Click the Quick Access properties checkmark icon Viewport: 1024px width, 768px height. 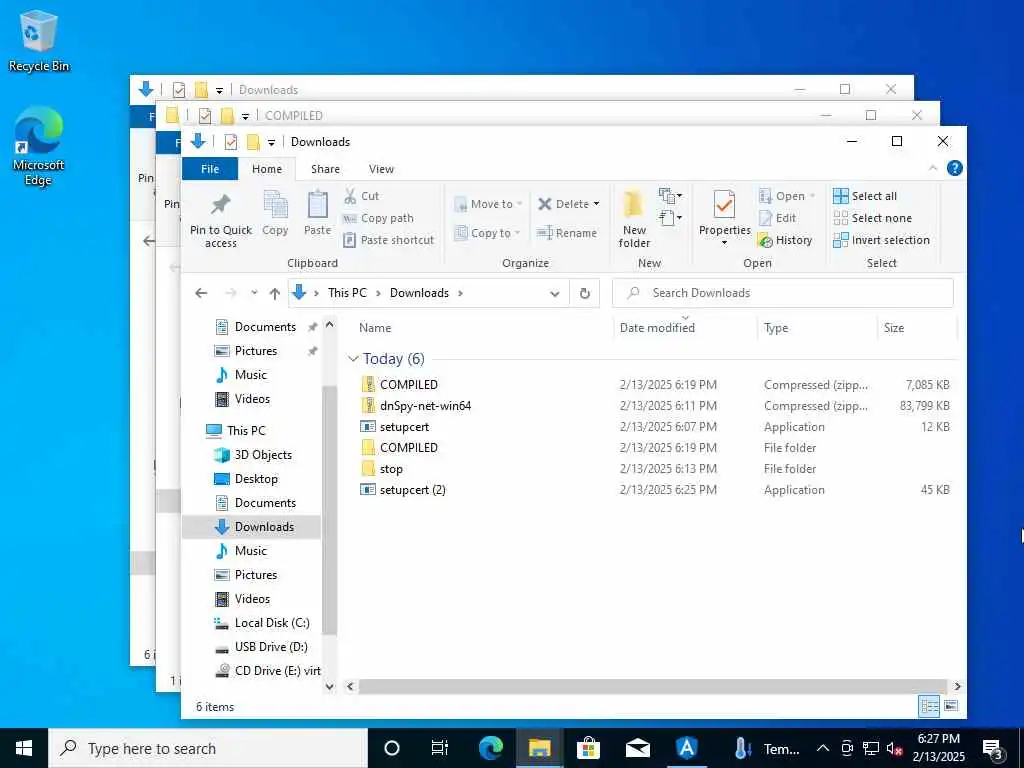point(231,142)
